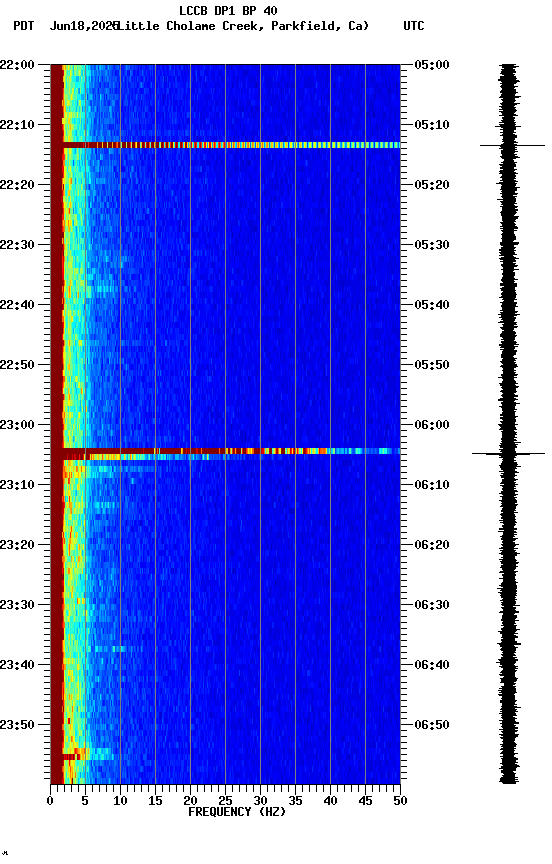Select the 06:00 UTC time label
Viewport: 552px width, 864px height.
[x=432, y=425]
